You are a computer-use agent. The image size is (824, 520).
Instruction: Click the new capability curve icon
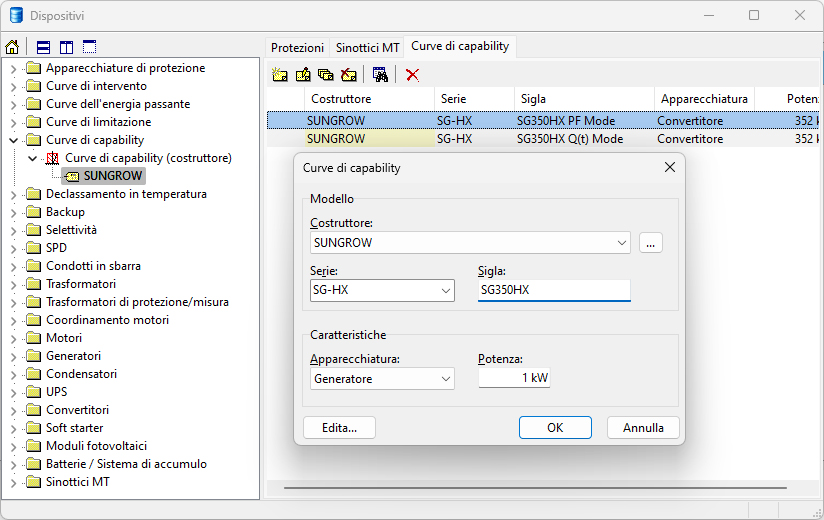coord(280,74)
